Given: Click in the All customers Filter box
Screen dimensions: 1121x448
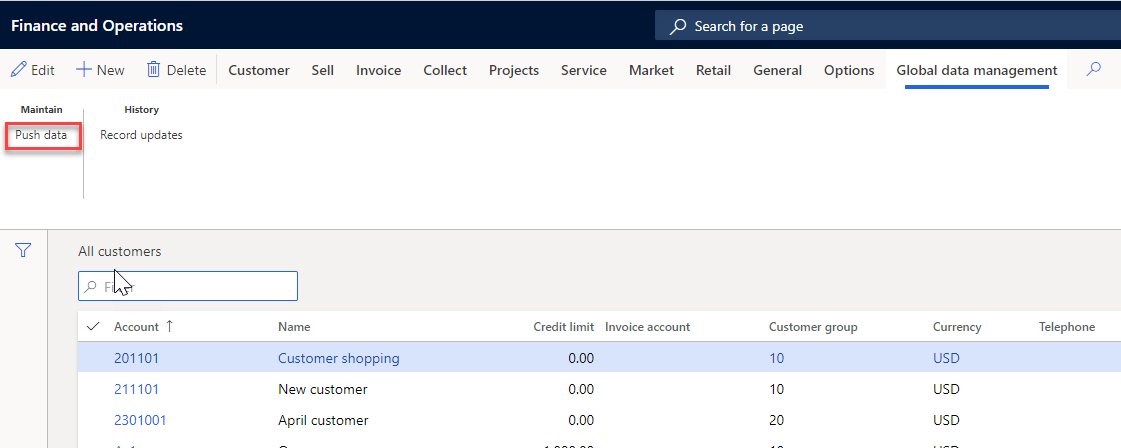Looking at the screenshot, I should tap(188, 286).
